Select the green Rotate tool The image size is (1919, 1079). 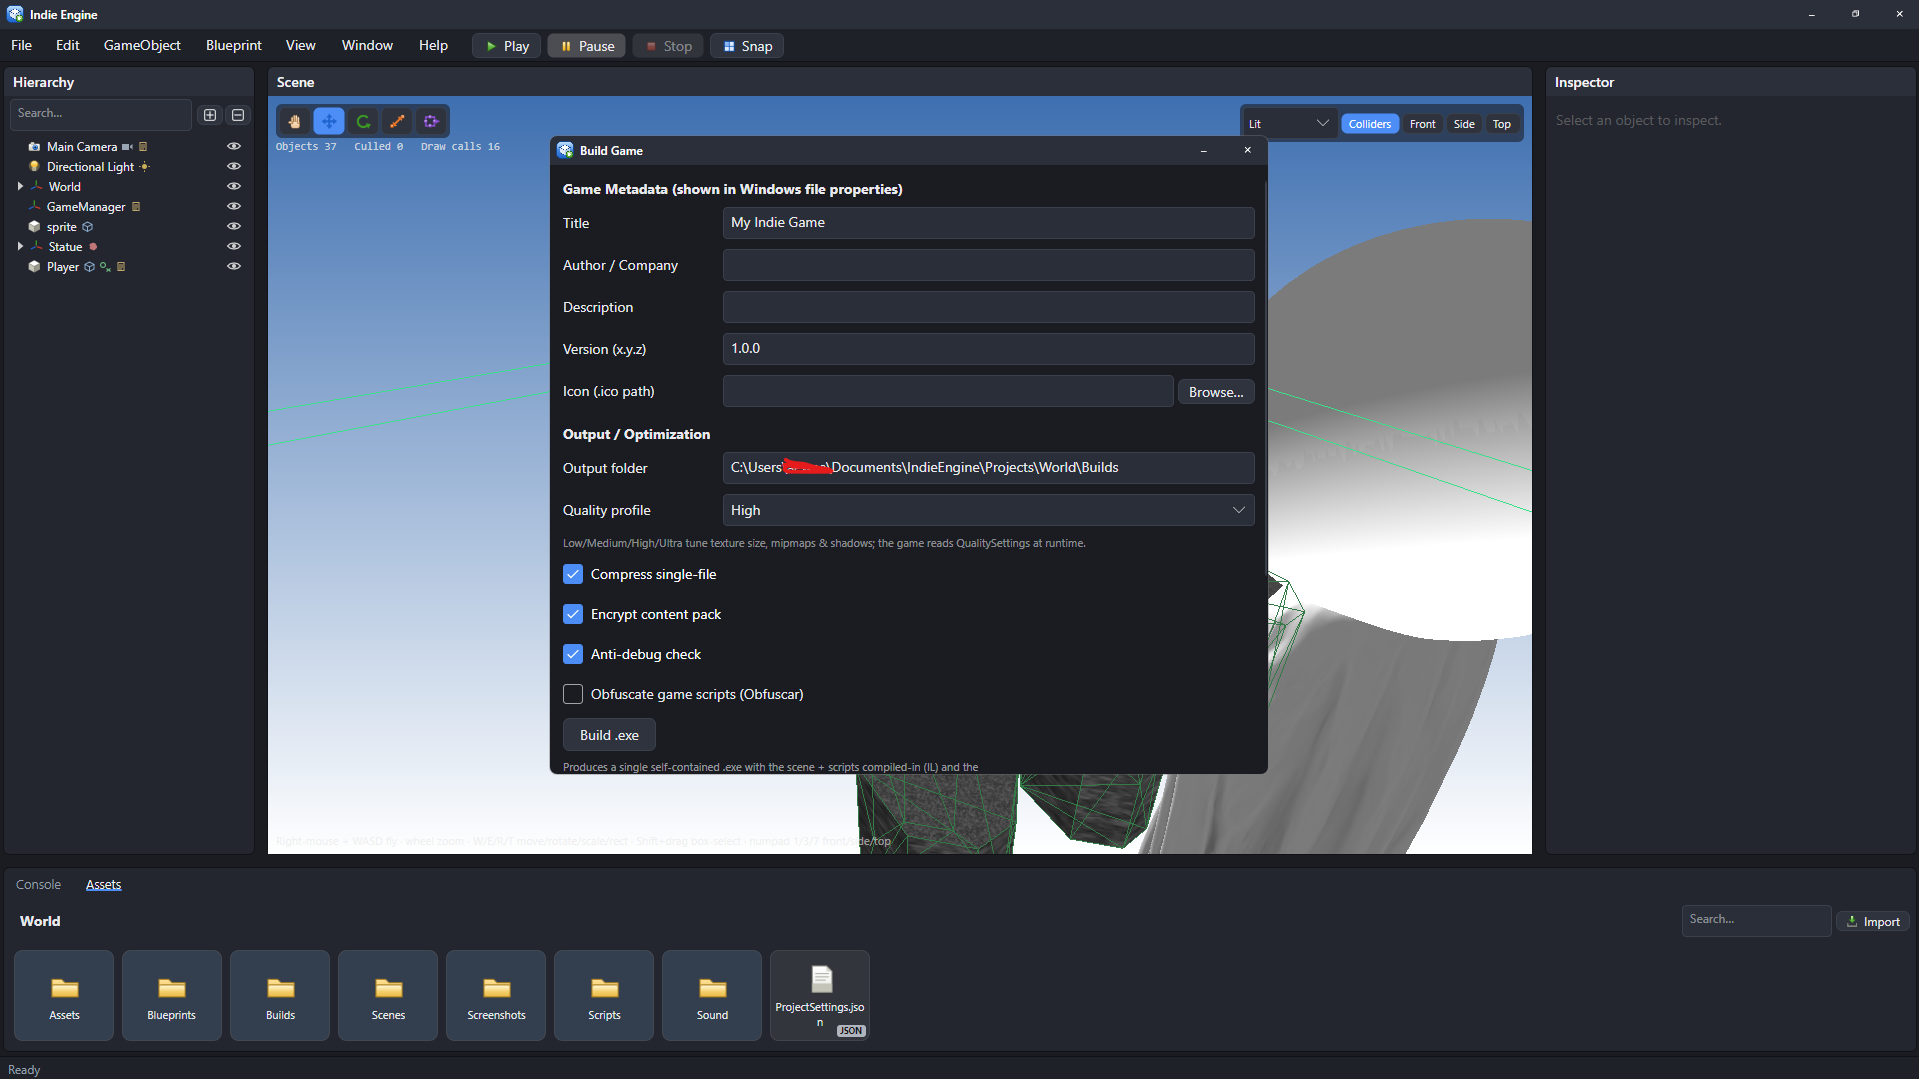[363, 121]
